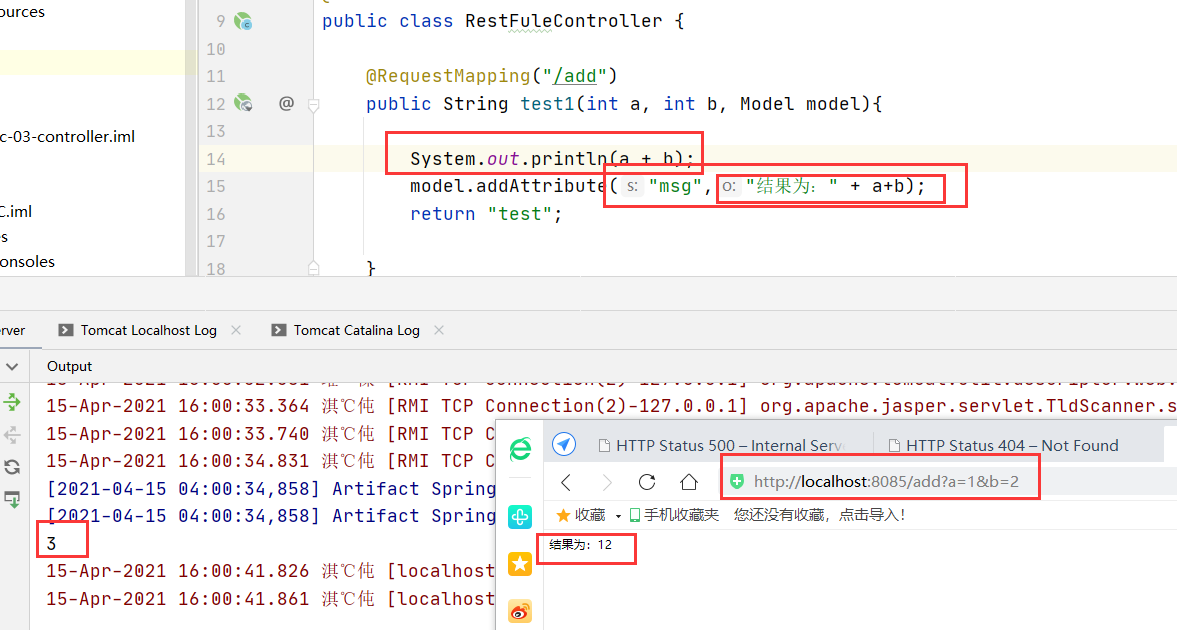1177x630 pixels.
Task: Click the "msg" string argument in addAttribute
Action: tap(674, 186)
